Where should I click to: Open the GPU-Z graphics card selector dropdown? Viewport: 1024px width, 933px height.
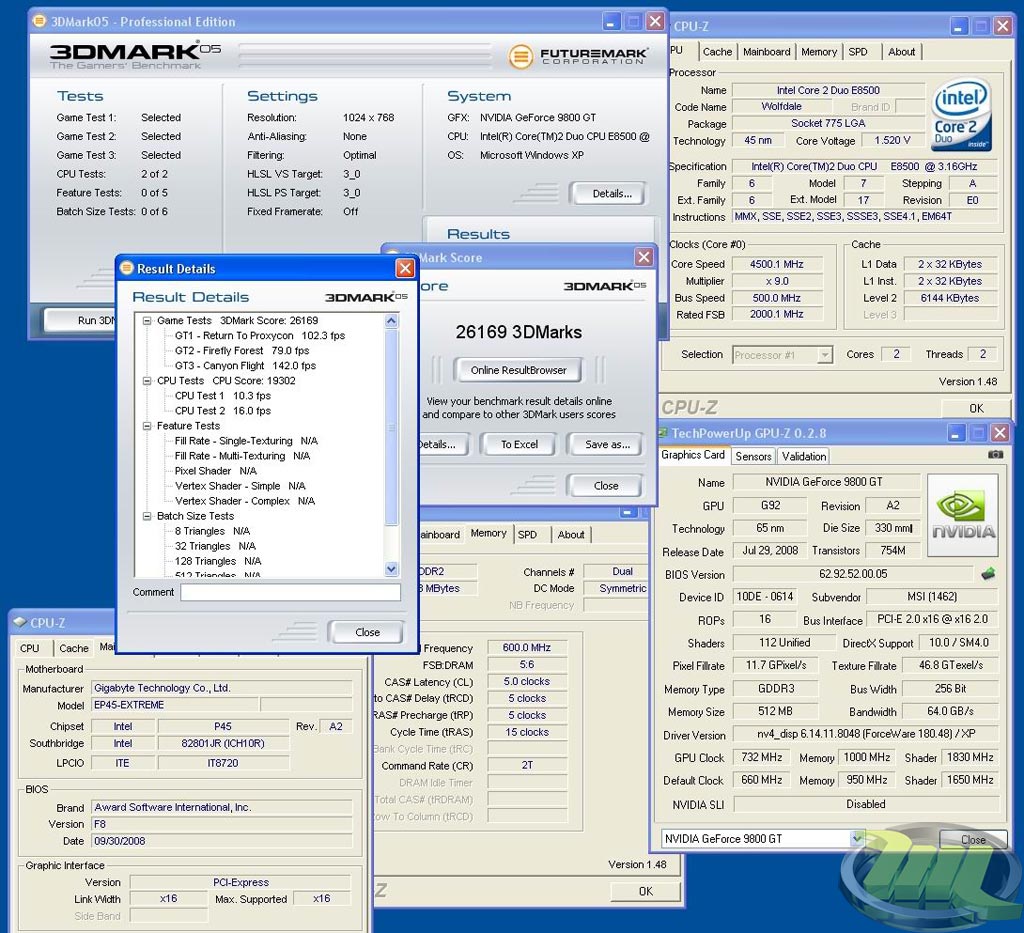856,838
